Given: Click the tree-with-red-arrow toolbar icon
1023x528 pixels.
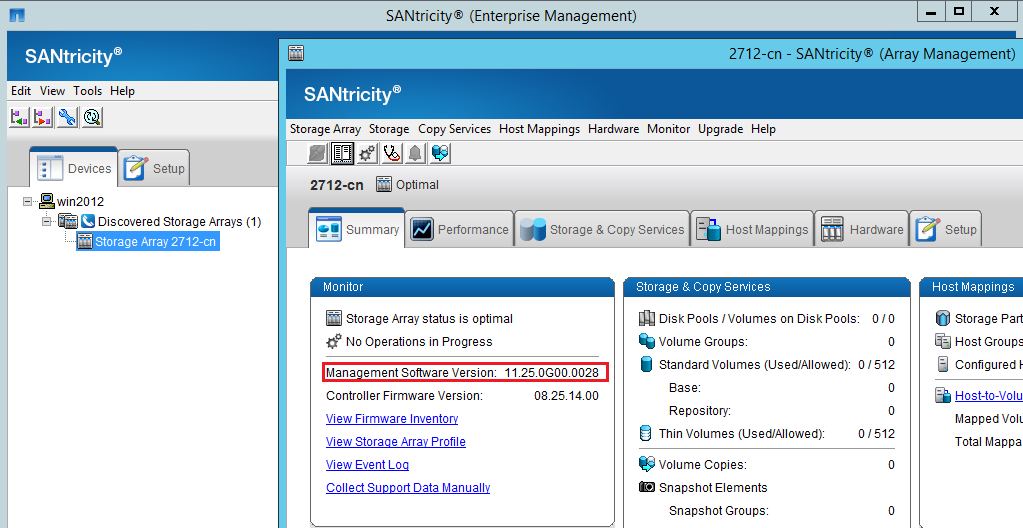Looking at the screenshot, I should [x=43, y=118].
